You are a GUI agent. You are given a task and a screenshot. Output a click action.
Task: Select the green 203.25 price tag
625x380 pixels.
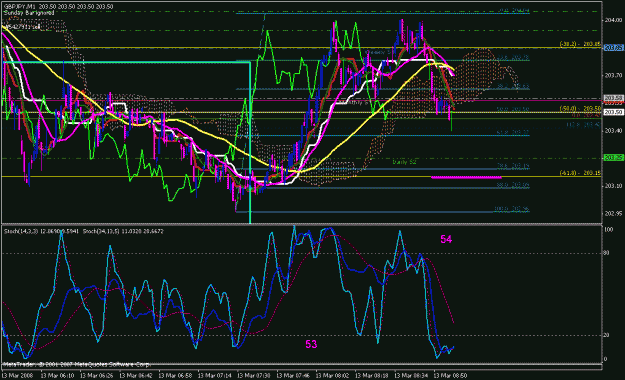[x=613, y=158]
